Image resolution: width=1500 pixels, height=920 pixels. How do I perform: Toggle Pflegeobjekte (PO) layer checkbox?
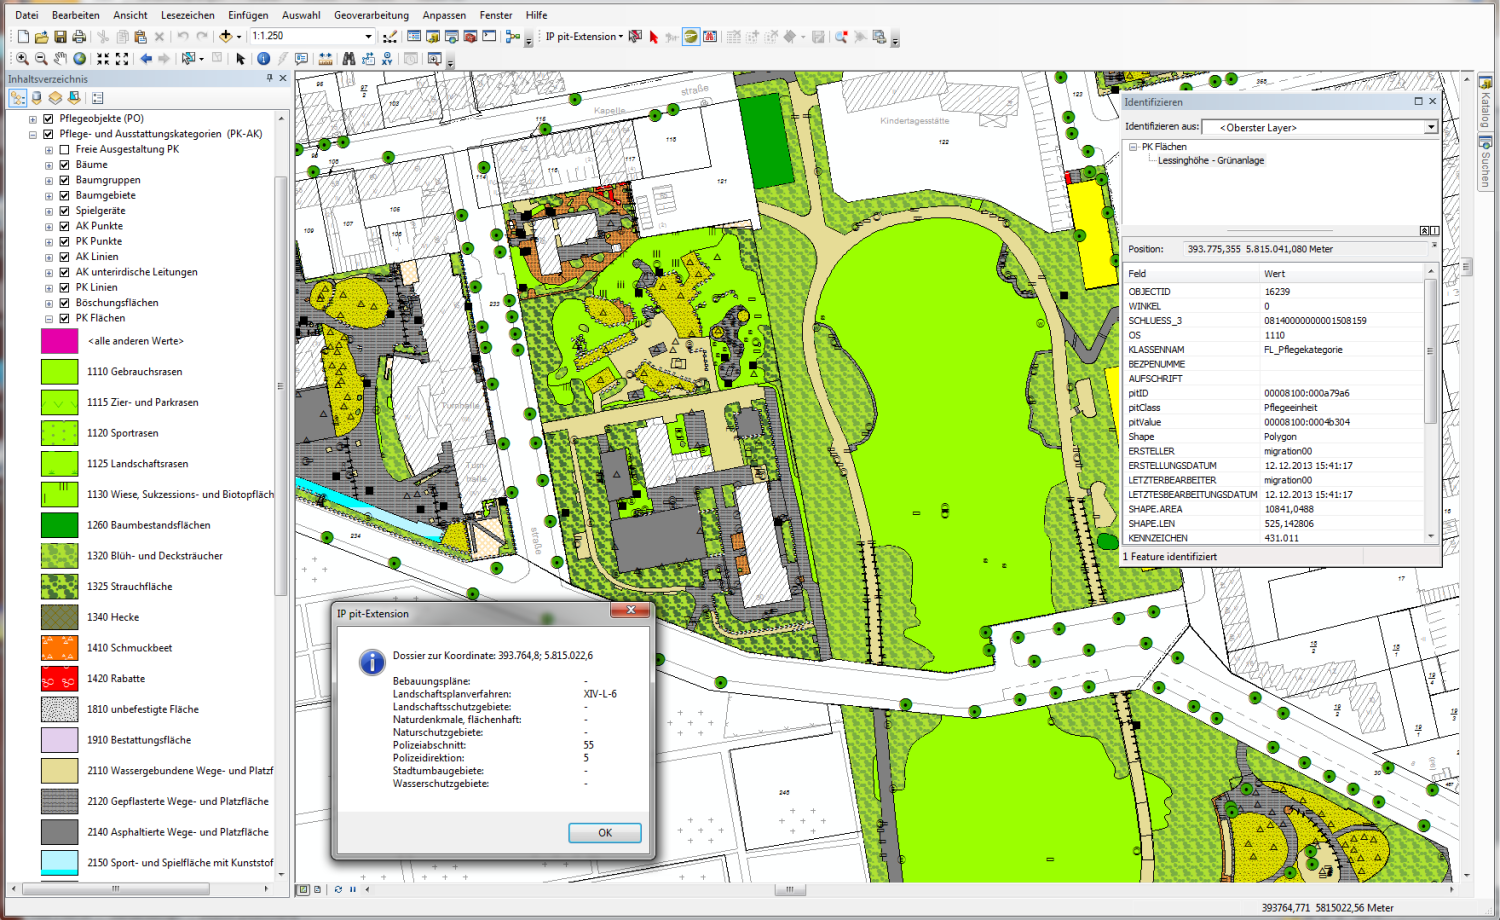click(48, 118)
